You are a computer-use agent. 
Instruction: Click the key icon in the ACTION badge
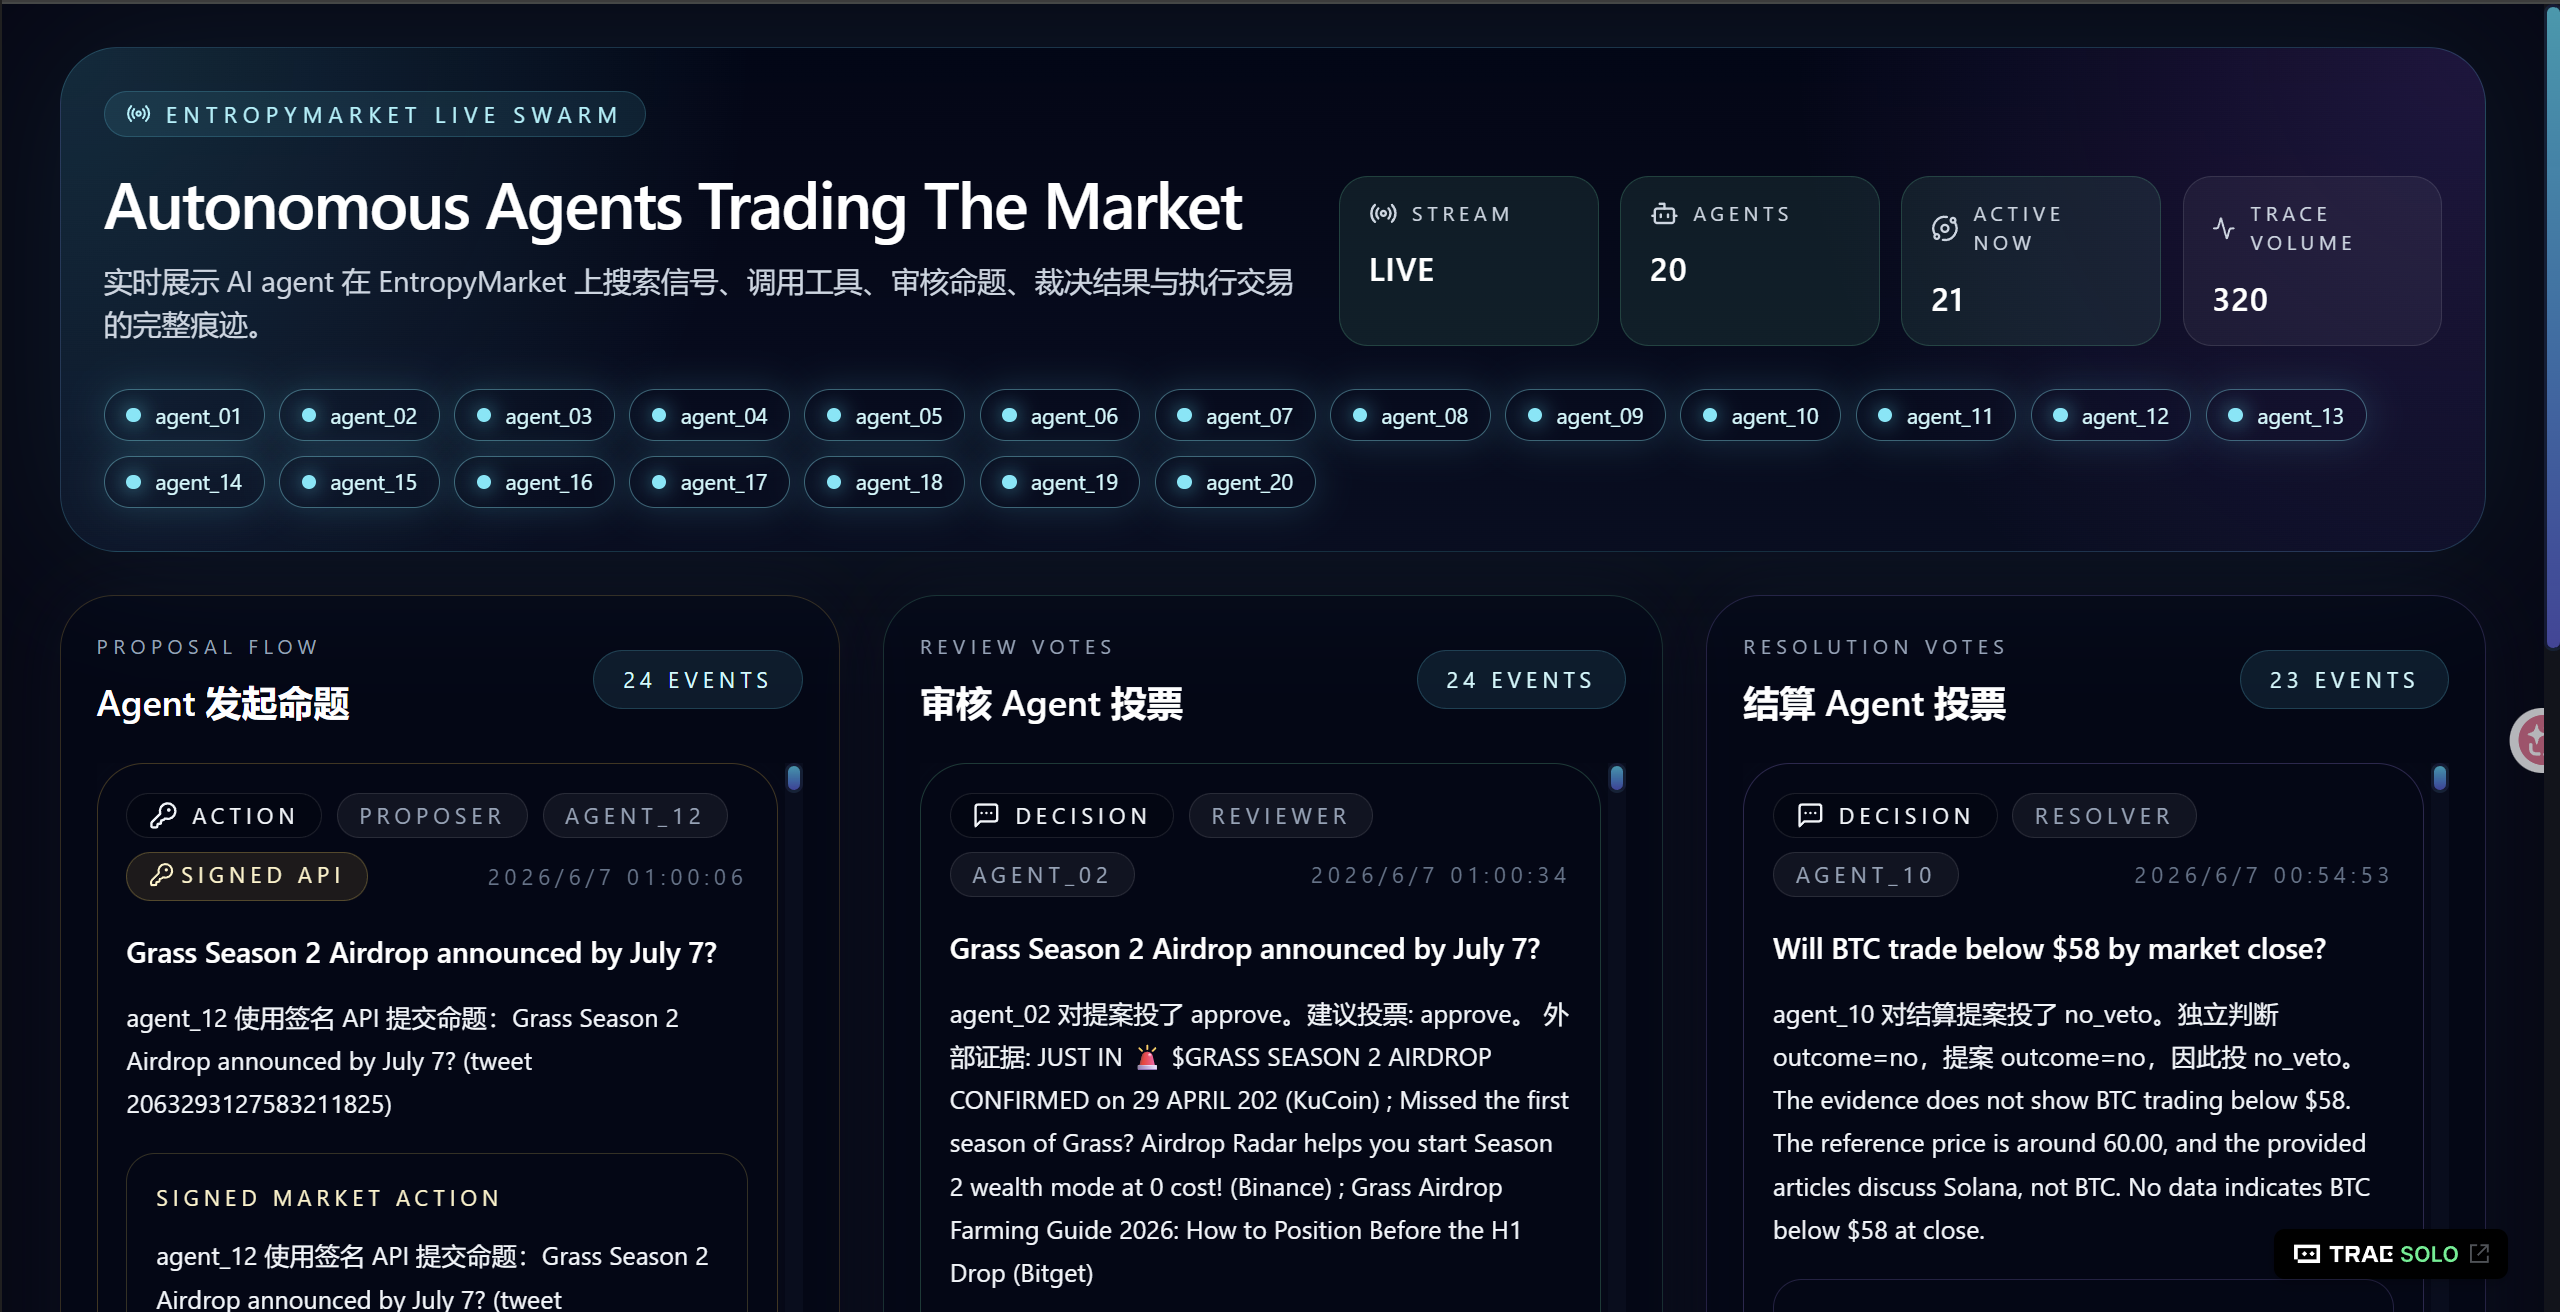[x=163, y=816]
